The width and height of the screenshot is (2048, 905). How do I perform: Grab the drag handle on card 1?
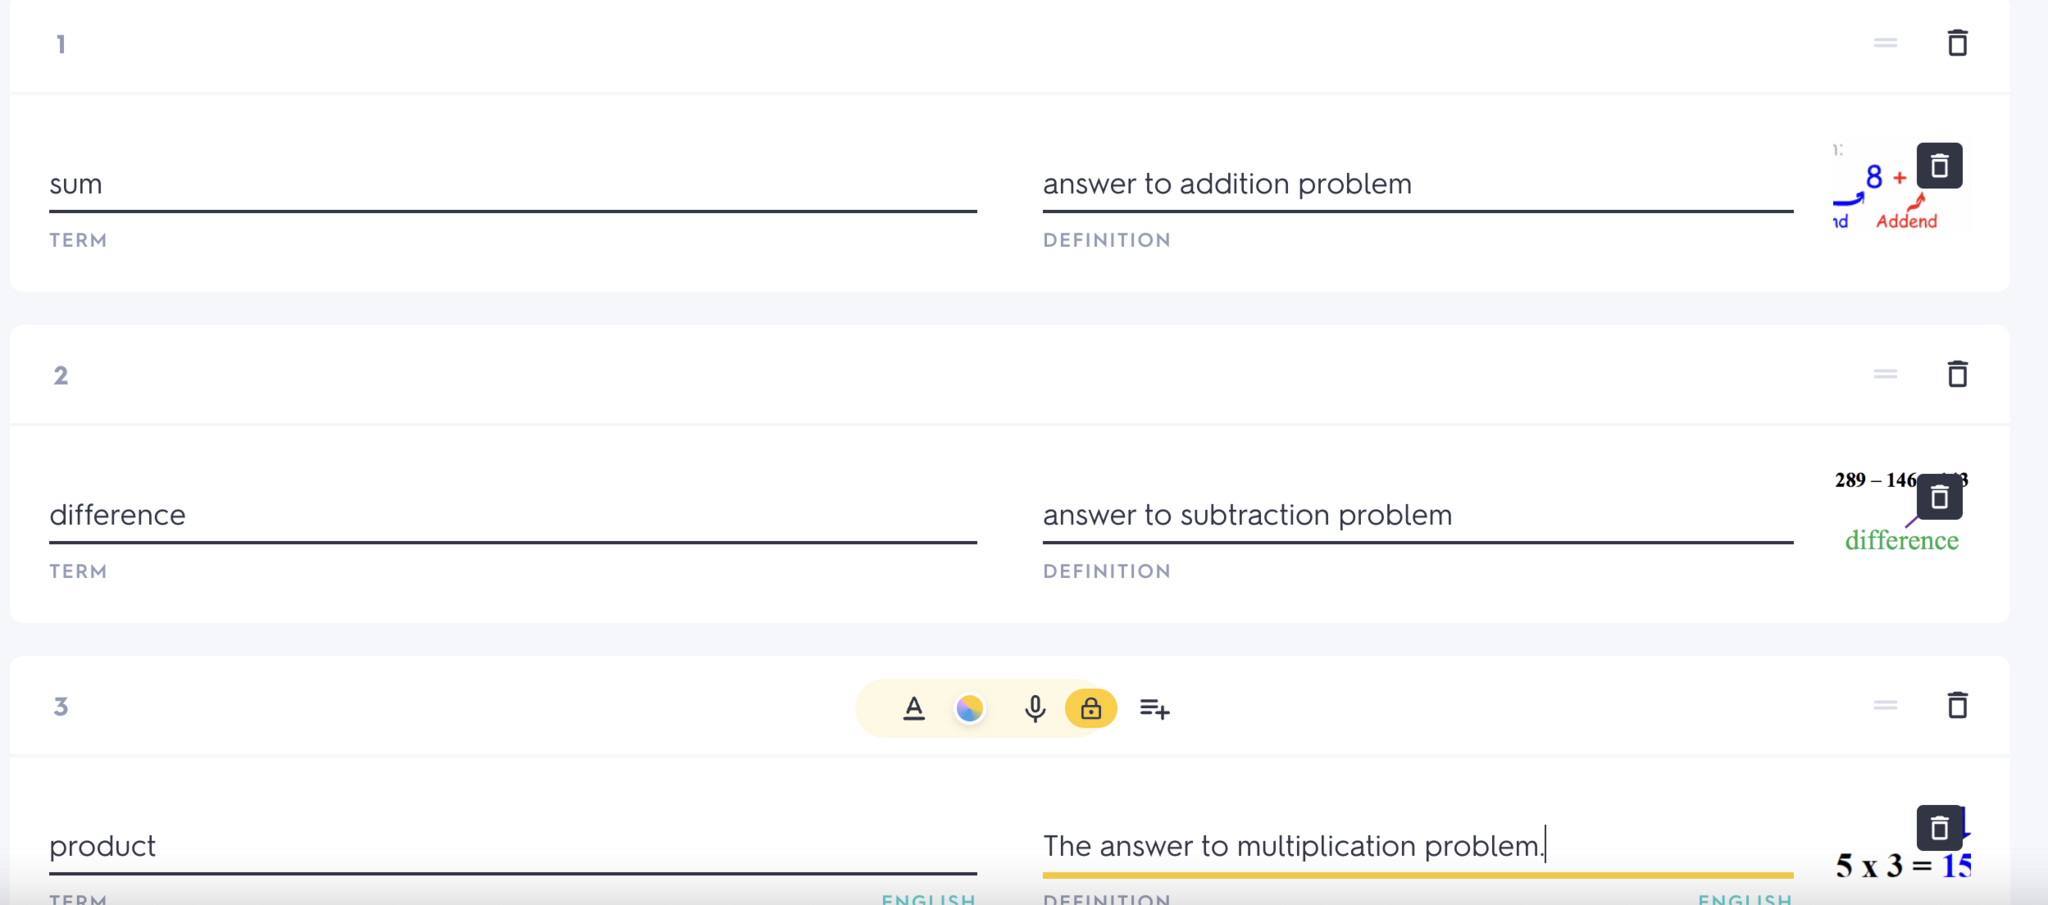pyautogui.click(x=1885, y=43)
